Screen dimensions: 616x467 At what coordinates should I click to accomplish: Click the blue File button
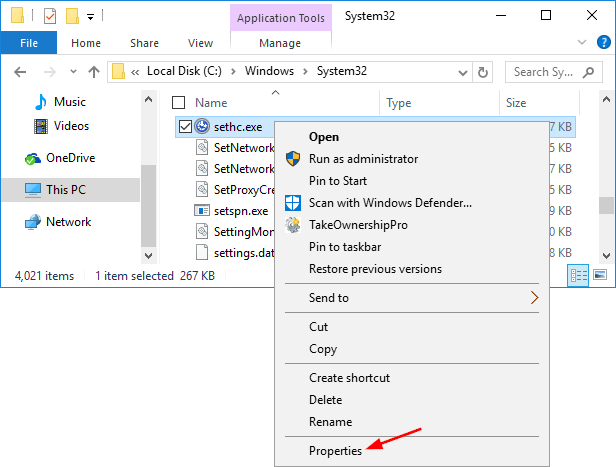[x=29, y=43]
